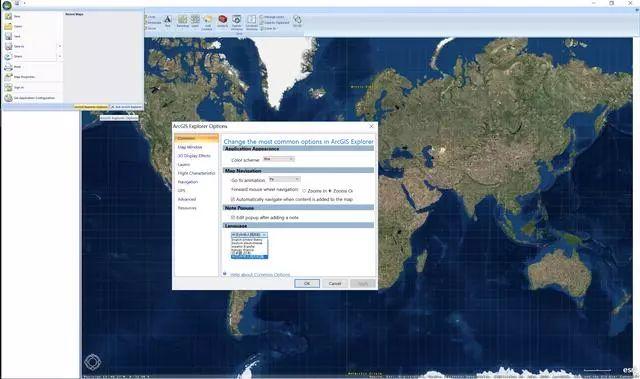Open Help about Common Options link
Image resolution: width=640 pixels, height=379 pixels.
[x=260, y=275]
